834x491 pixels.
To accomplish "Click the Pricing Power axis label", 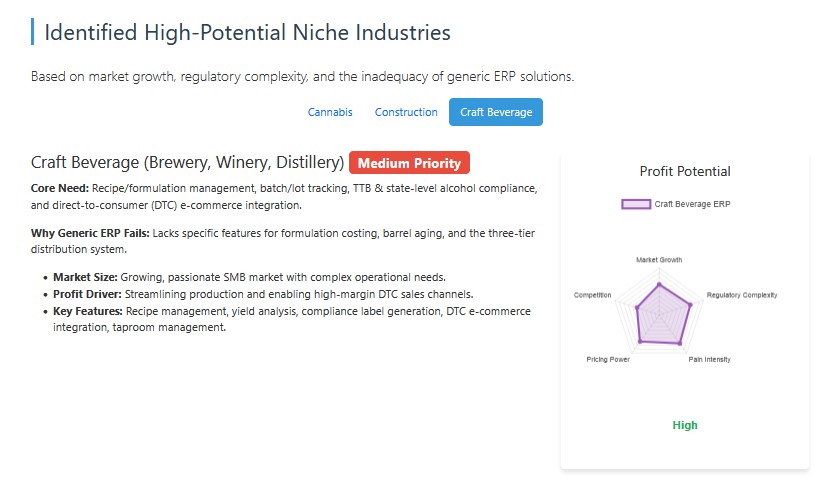I will [608, 359].
